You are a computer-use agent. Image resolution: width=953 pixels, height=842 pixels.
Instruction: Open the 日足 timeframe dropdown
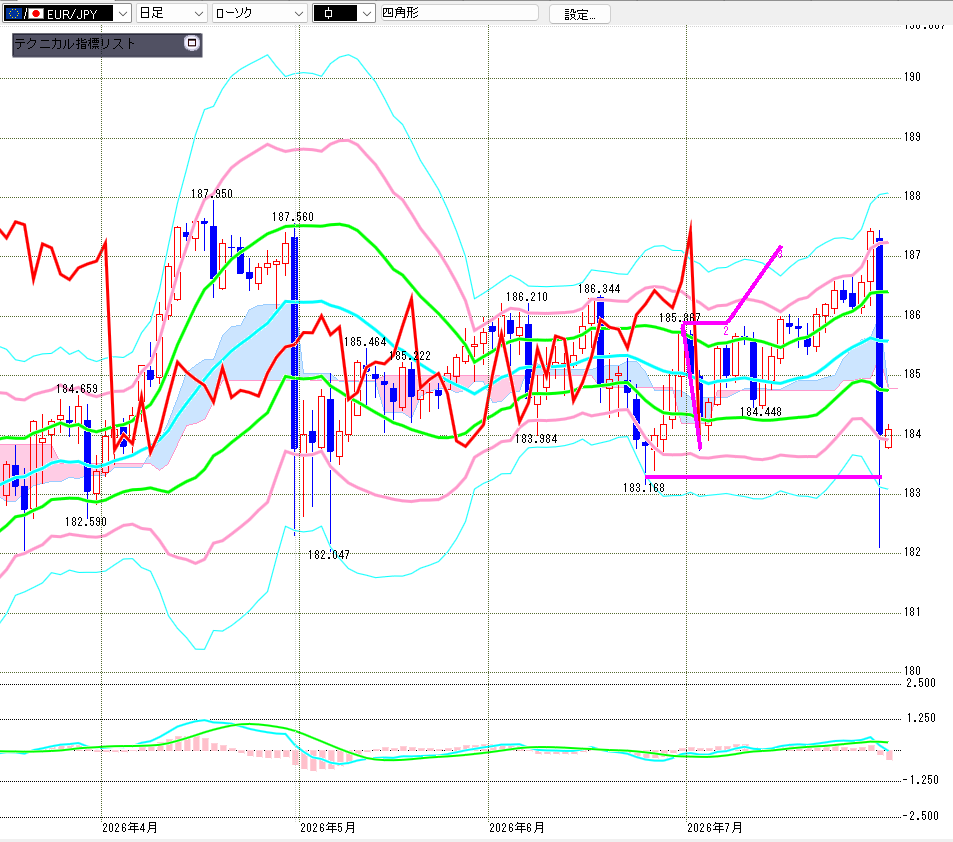pos(171,13)
